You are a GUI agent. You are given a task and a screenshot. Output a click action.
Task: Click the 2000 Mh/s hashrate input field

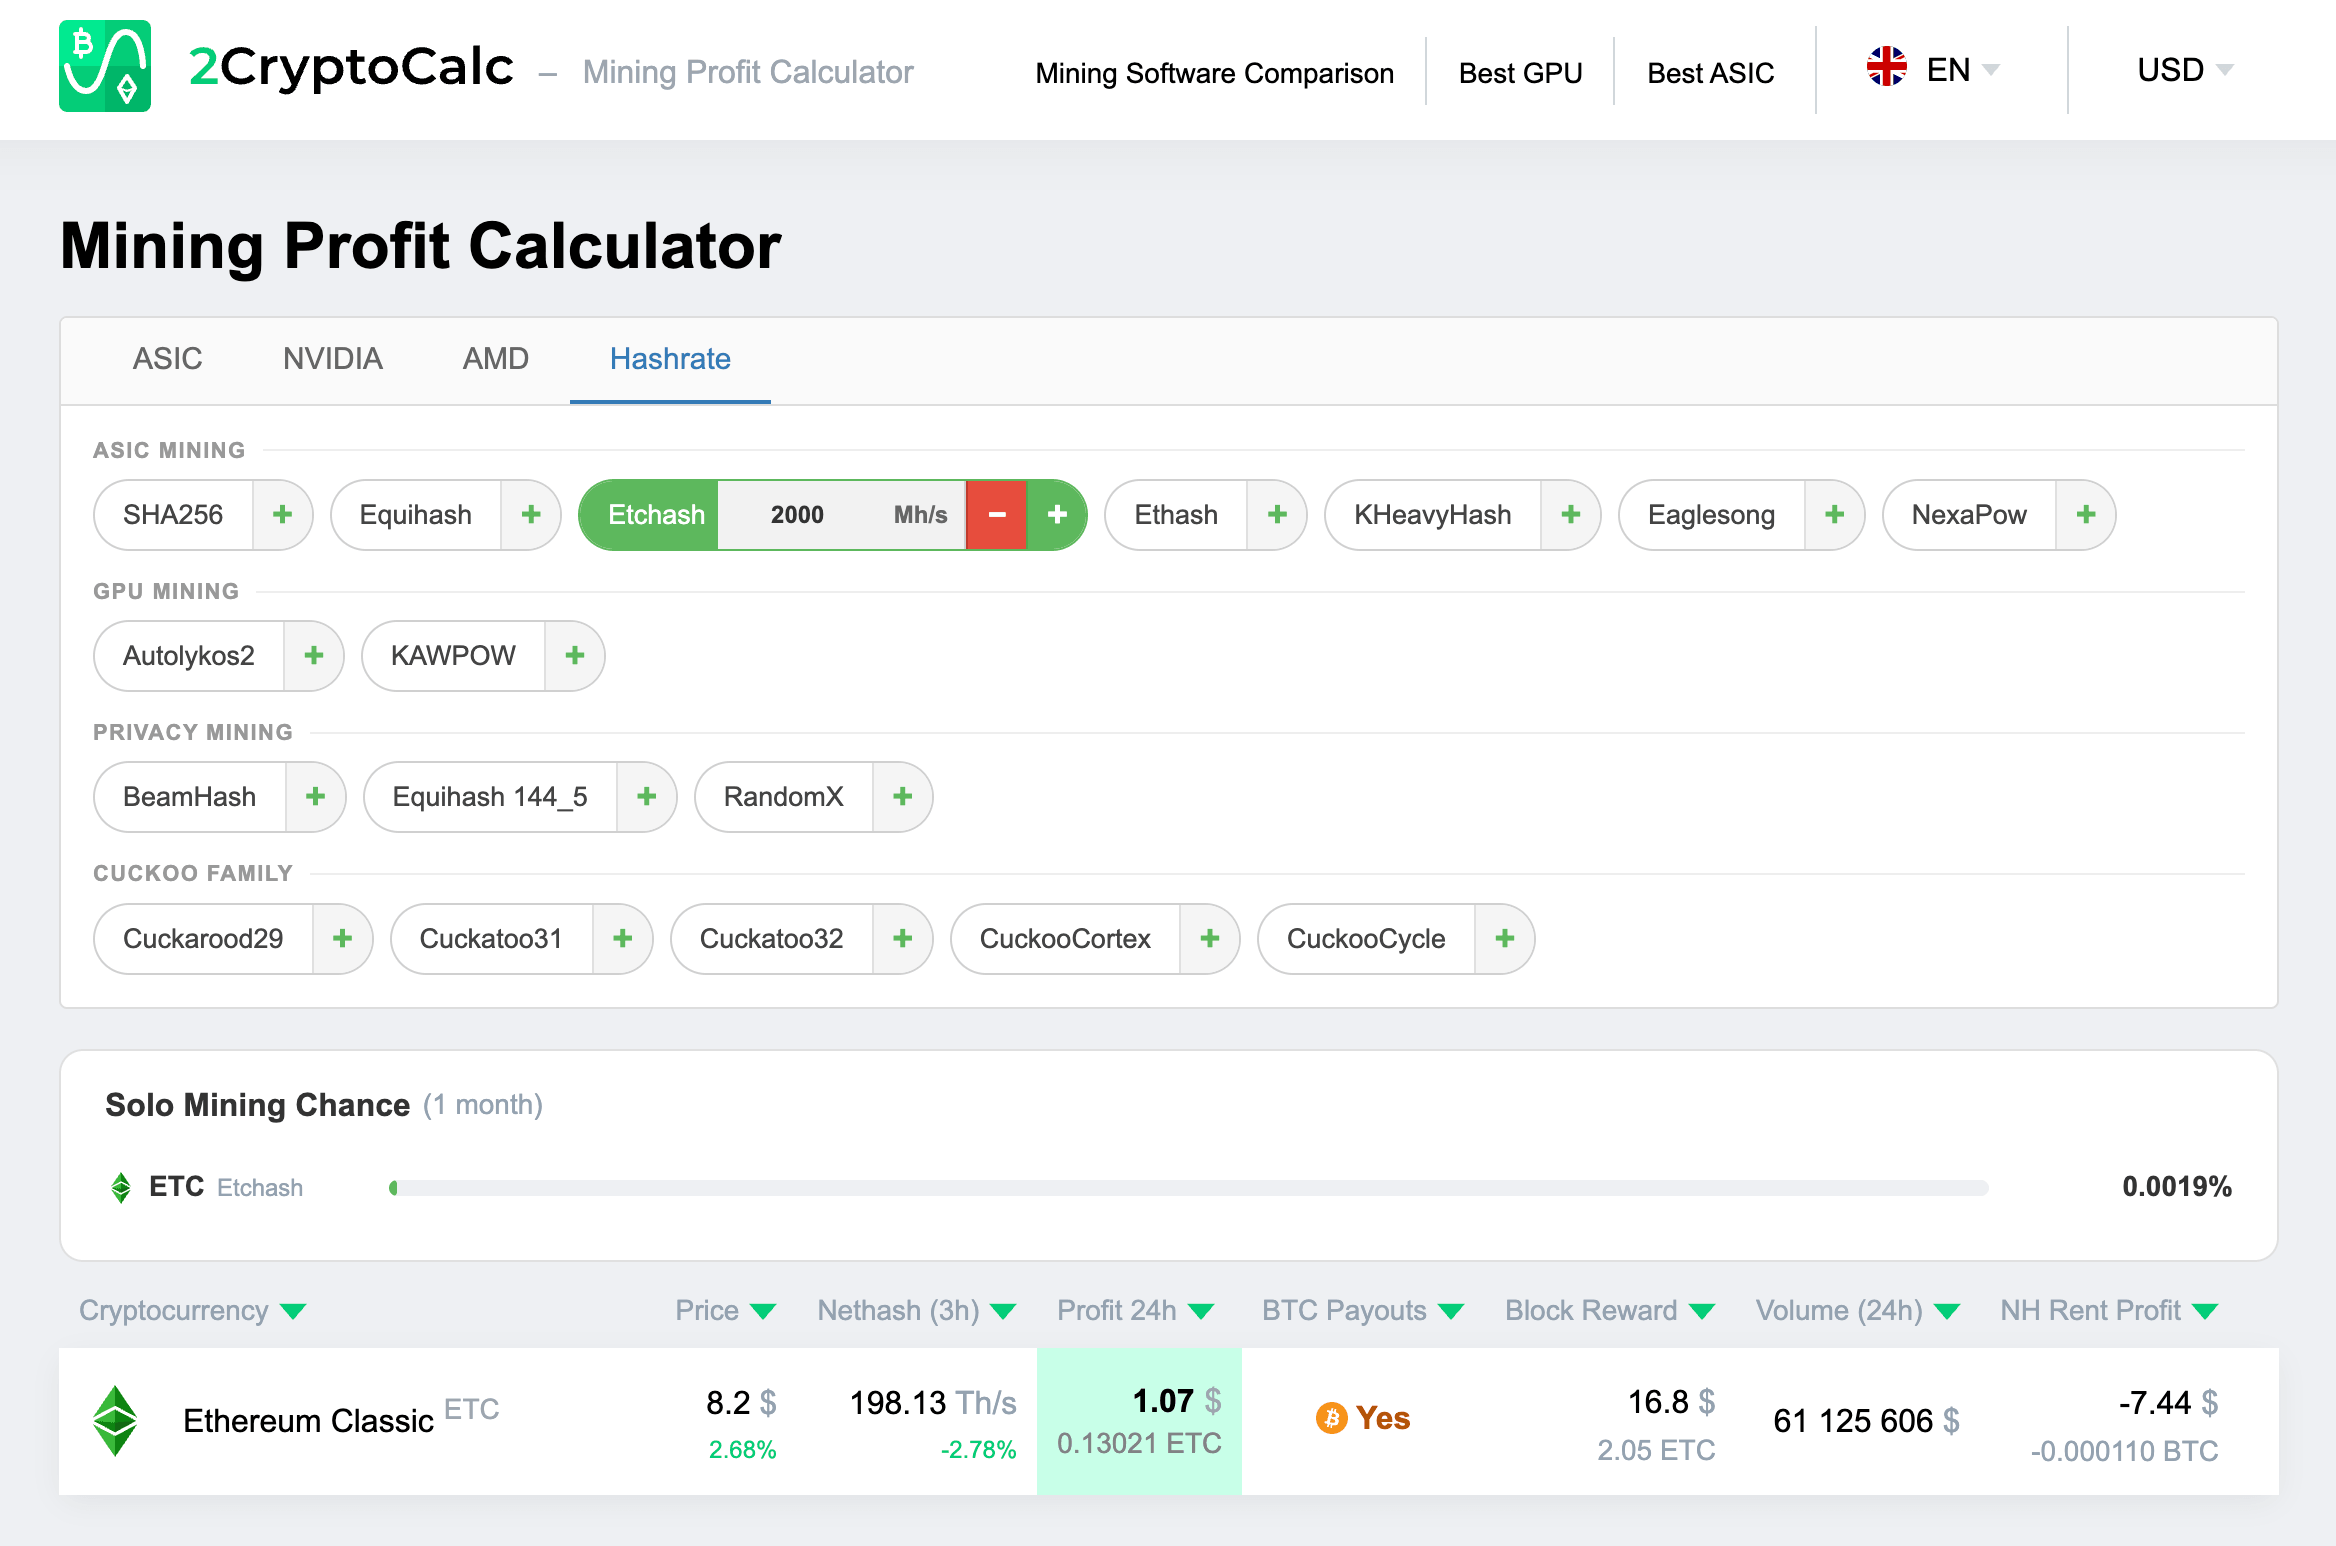coord(840,514)
